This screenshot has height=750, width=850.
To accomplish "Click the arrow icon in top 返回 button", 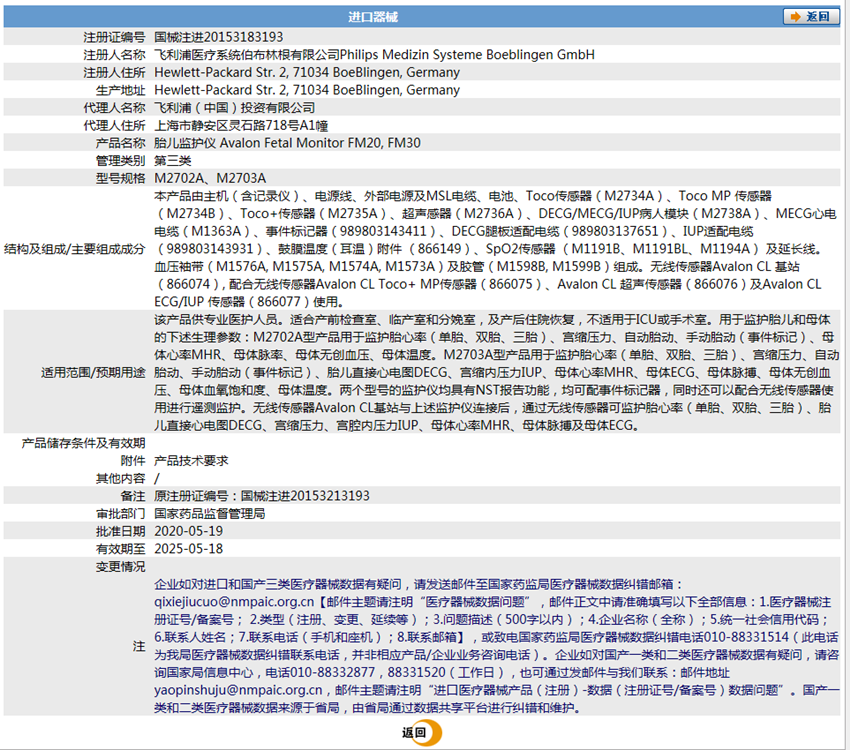I will click(x=794, y=16).
